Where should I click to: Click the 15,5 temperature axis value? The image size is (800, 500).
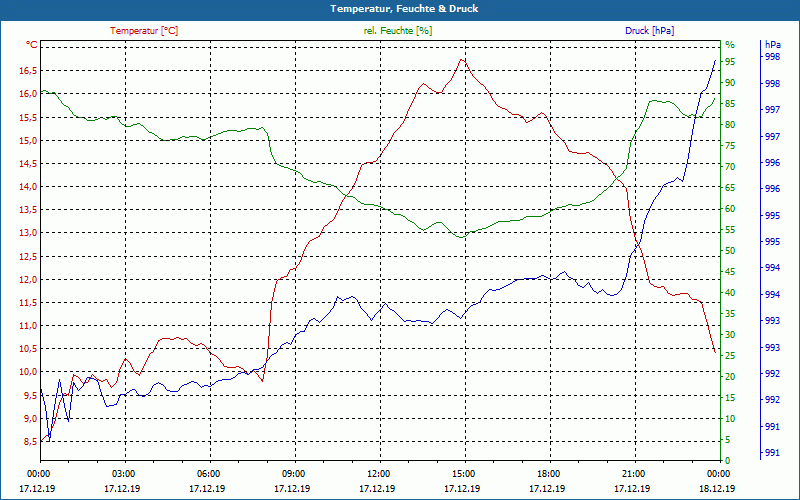[28, 117]
